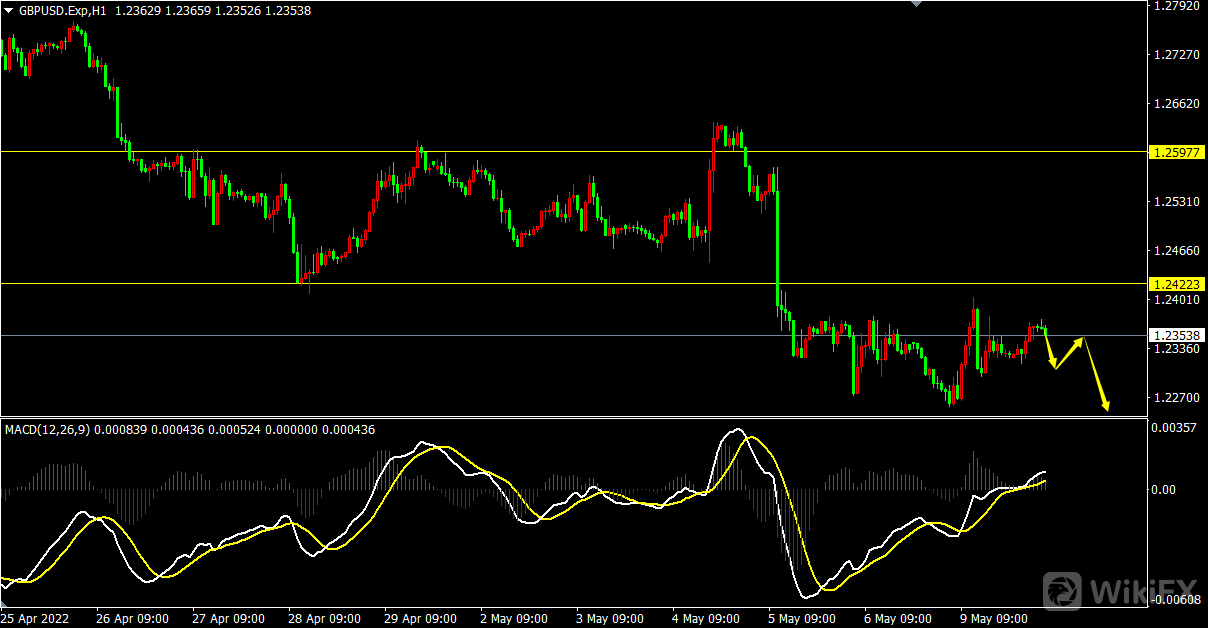Click the 25 Apr 2022 date label
The width and height of the screenshot is (1208, 628).
click(x=34, y=619)
